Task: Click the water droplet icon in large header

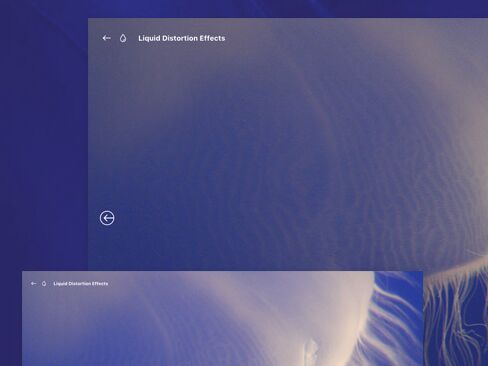Action: coord(123,38)
